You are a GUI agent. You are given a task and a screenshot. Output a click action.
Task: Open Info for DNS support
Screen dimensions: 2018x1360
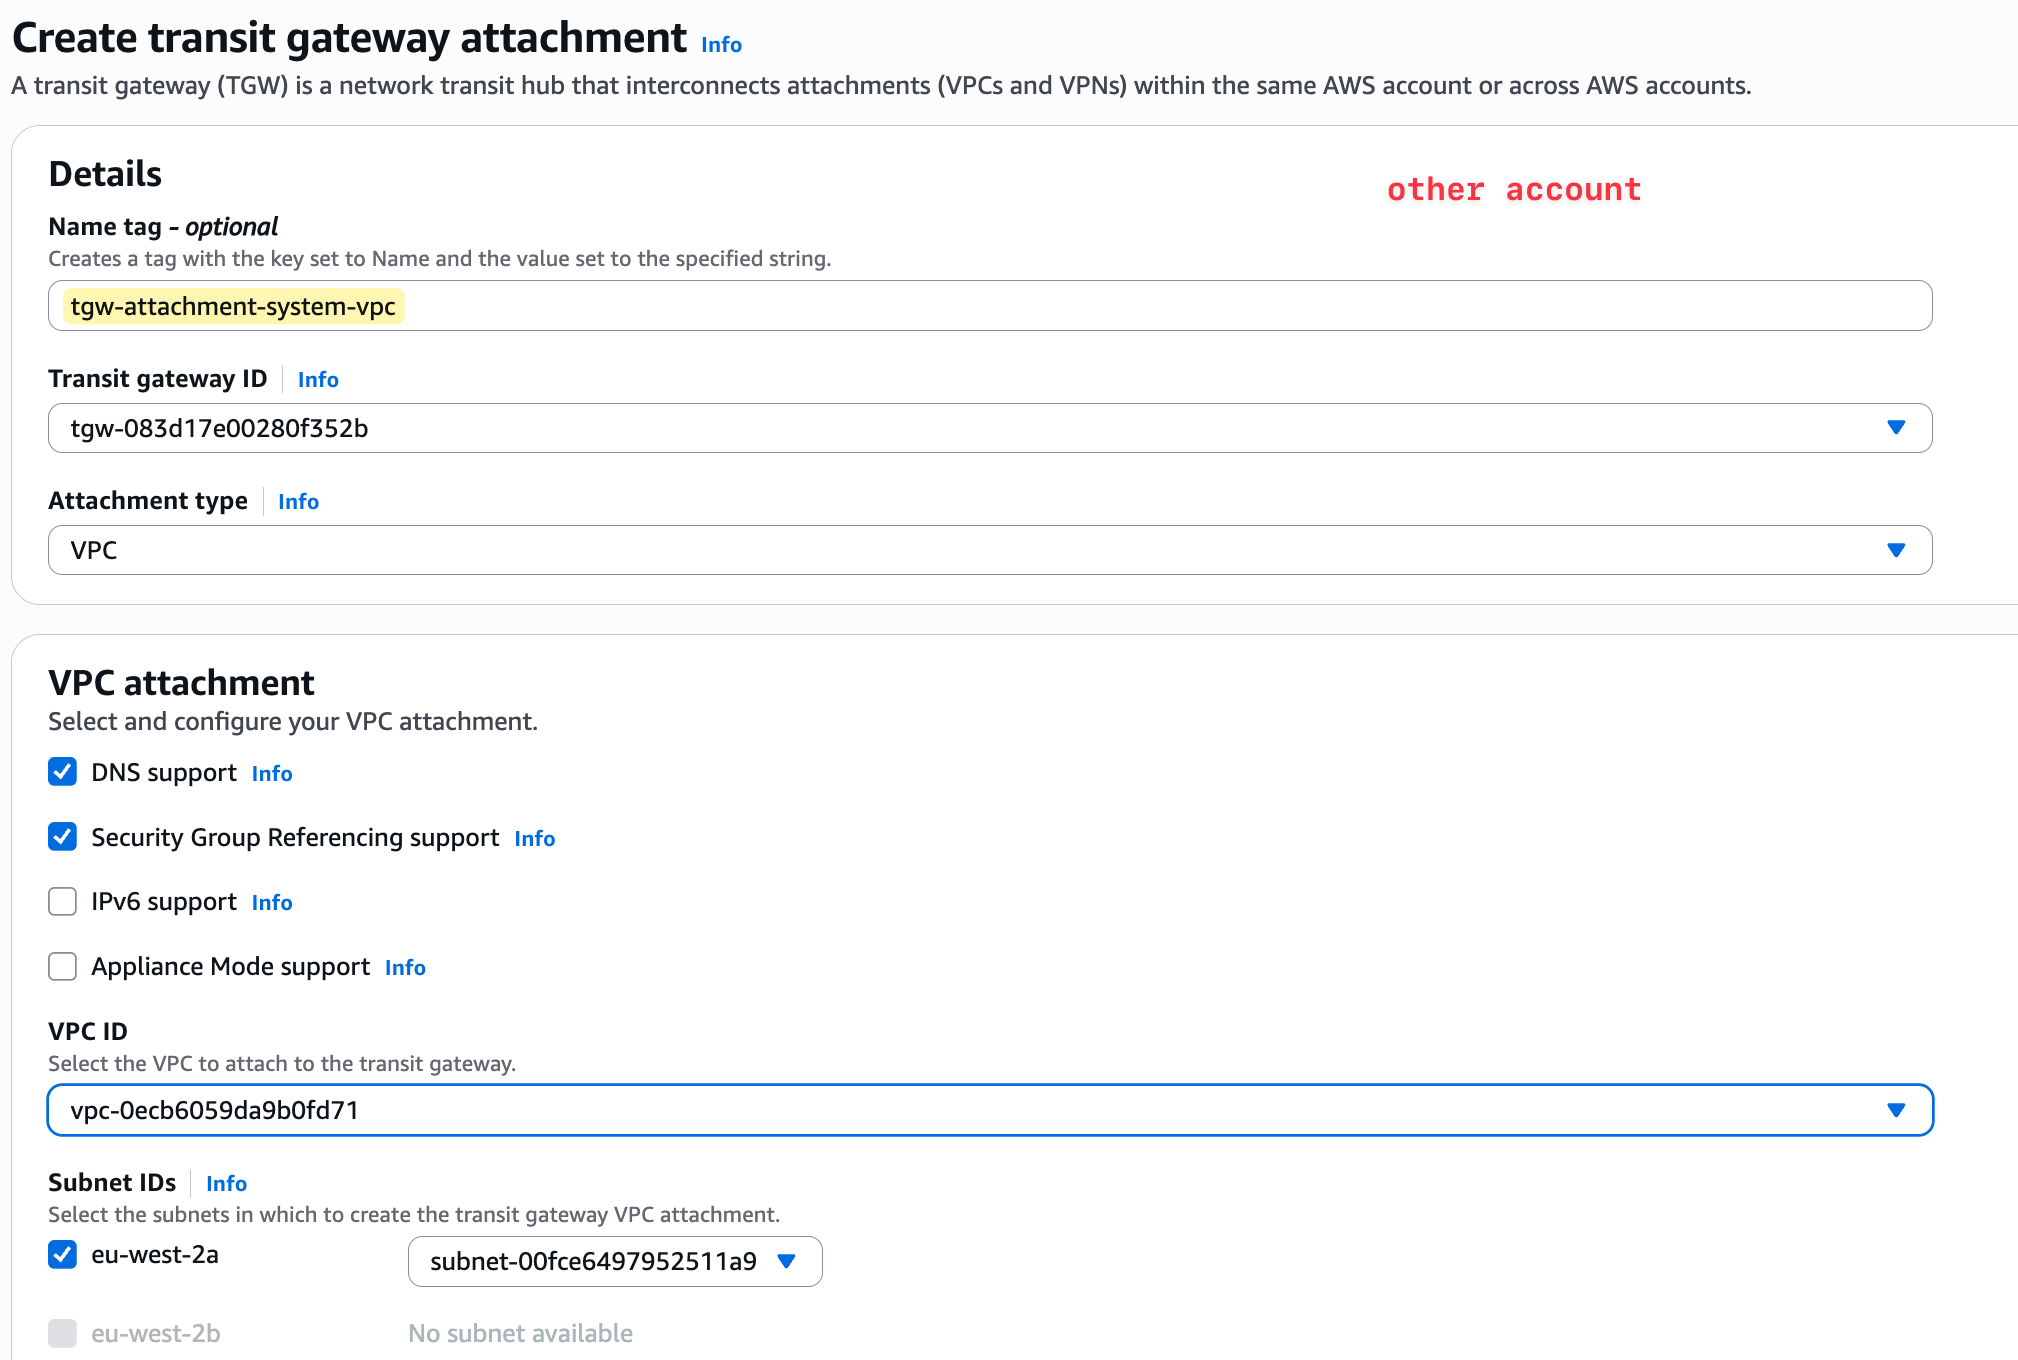pos(272,774)
